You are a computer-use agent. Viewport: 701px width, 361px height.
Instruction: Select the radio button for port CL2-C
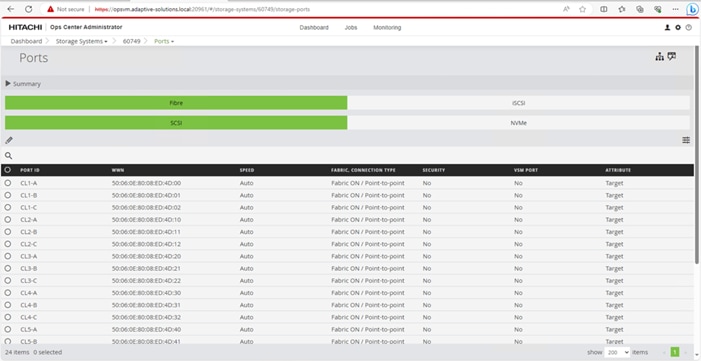coord(8,244)
